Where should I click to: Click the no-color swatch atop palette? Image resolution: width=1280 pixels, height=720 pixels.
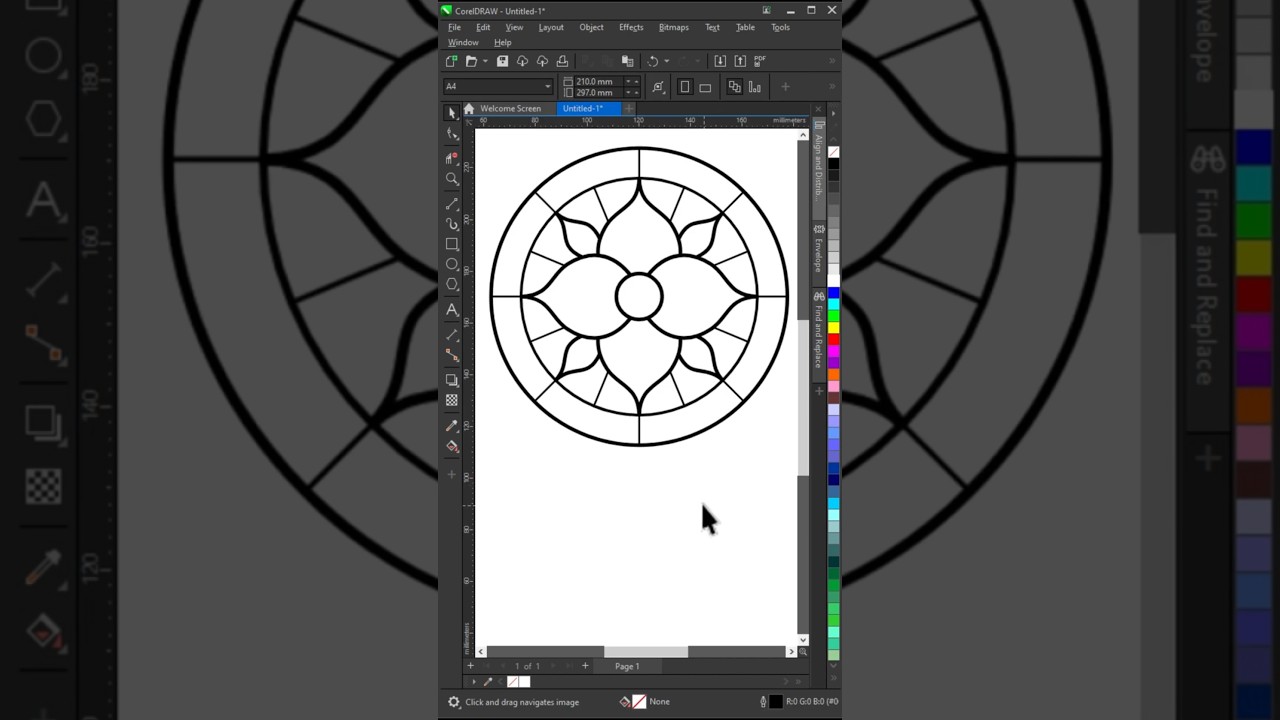(x=833, y=152)
